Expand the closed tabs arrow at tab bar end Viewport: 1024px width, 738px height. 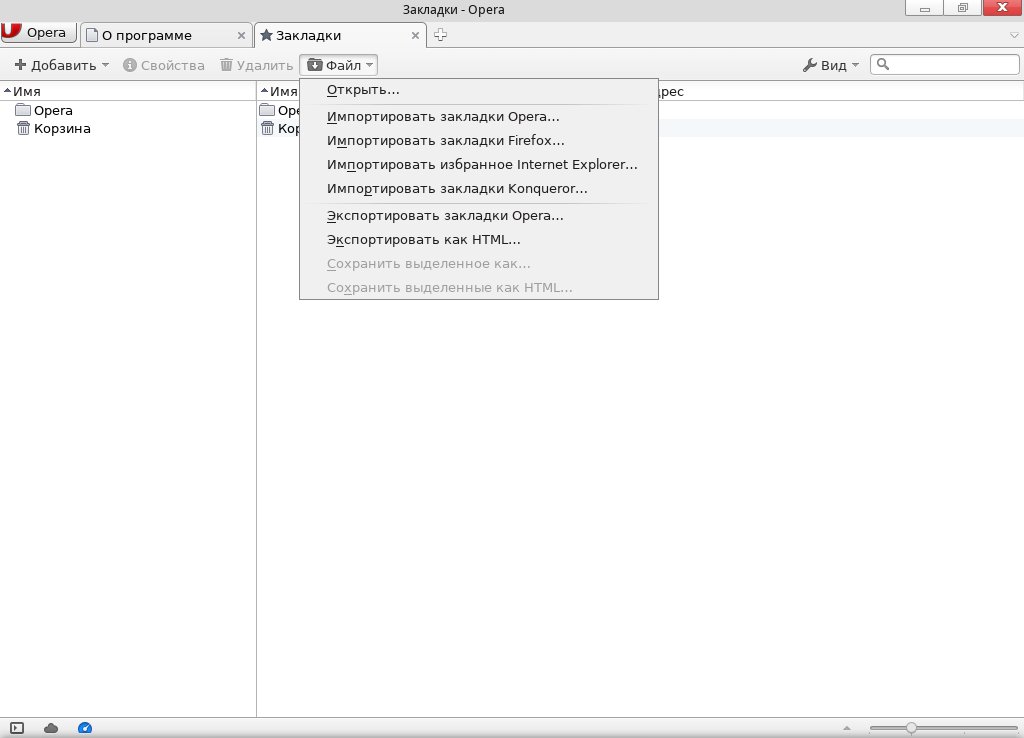click(1014, 35)
